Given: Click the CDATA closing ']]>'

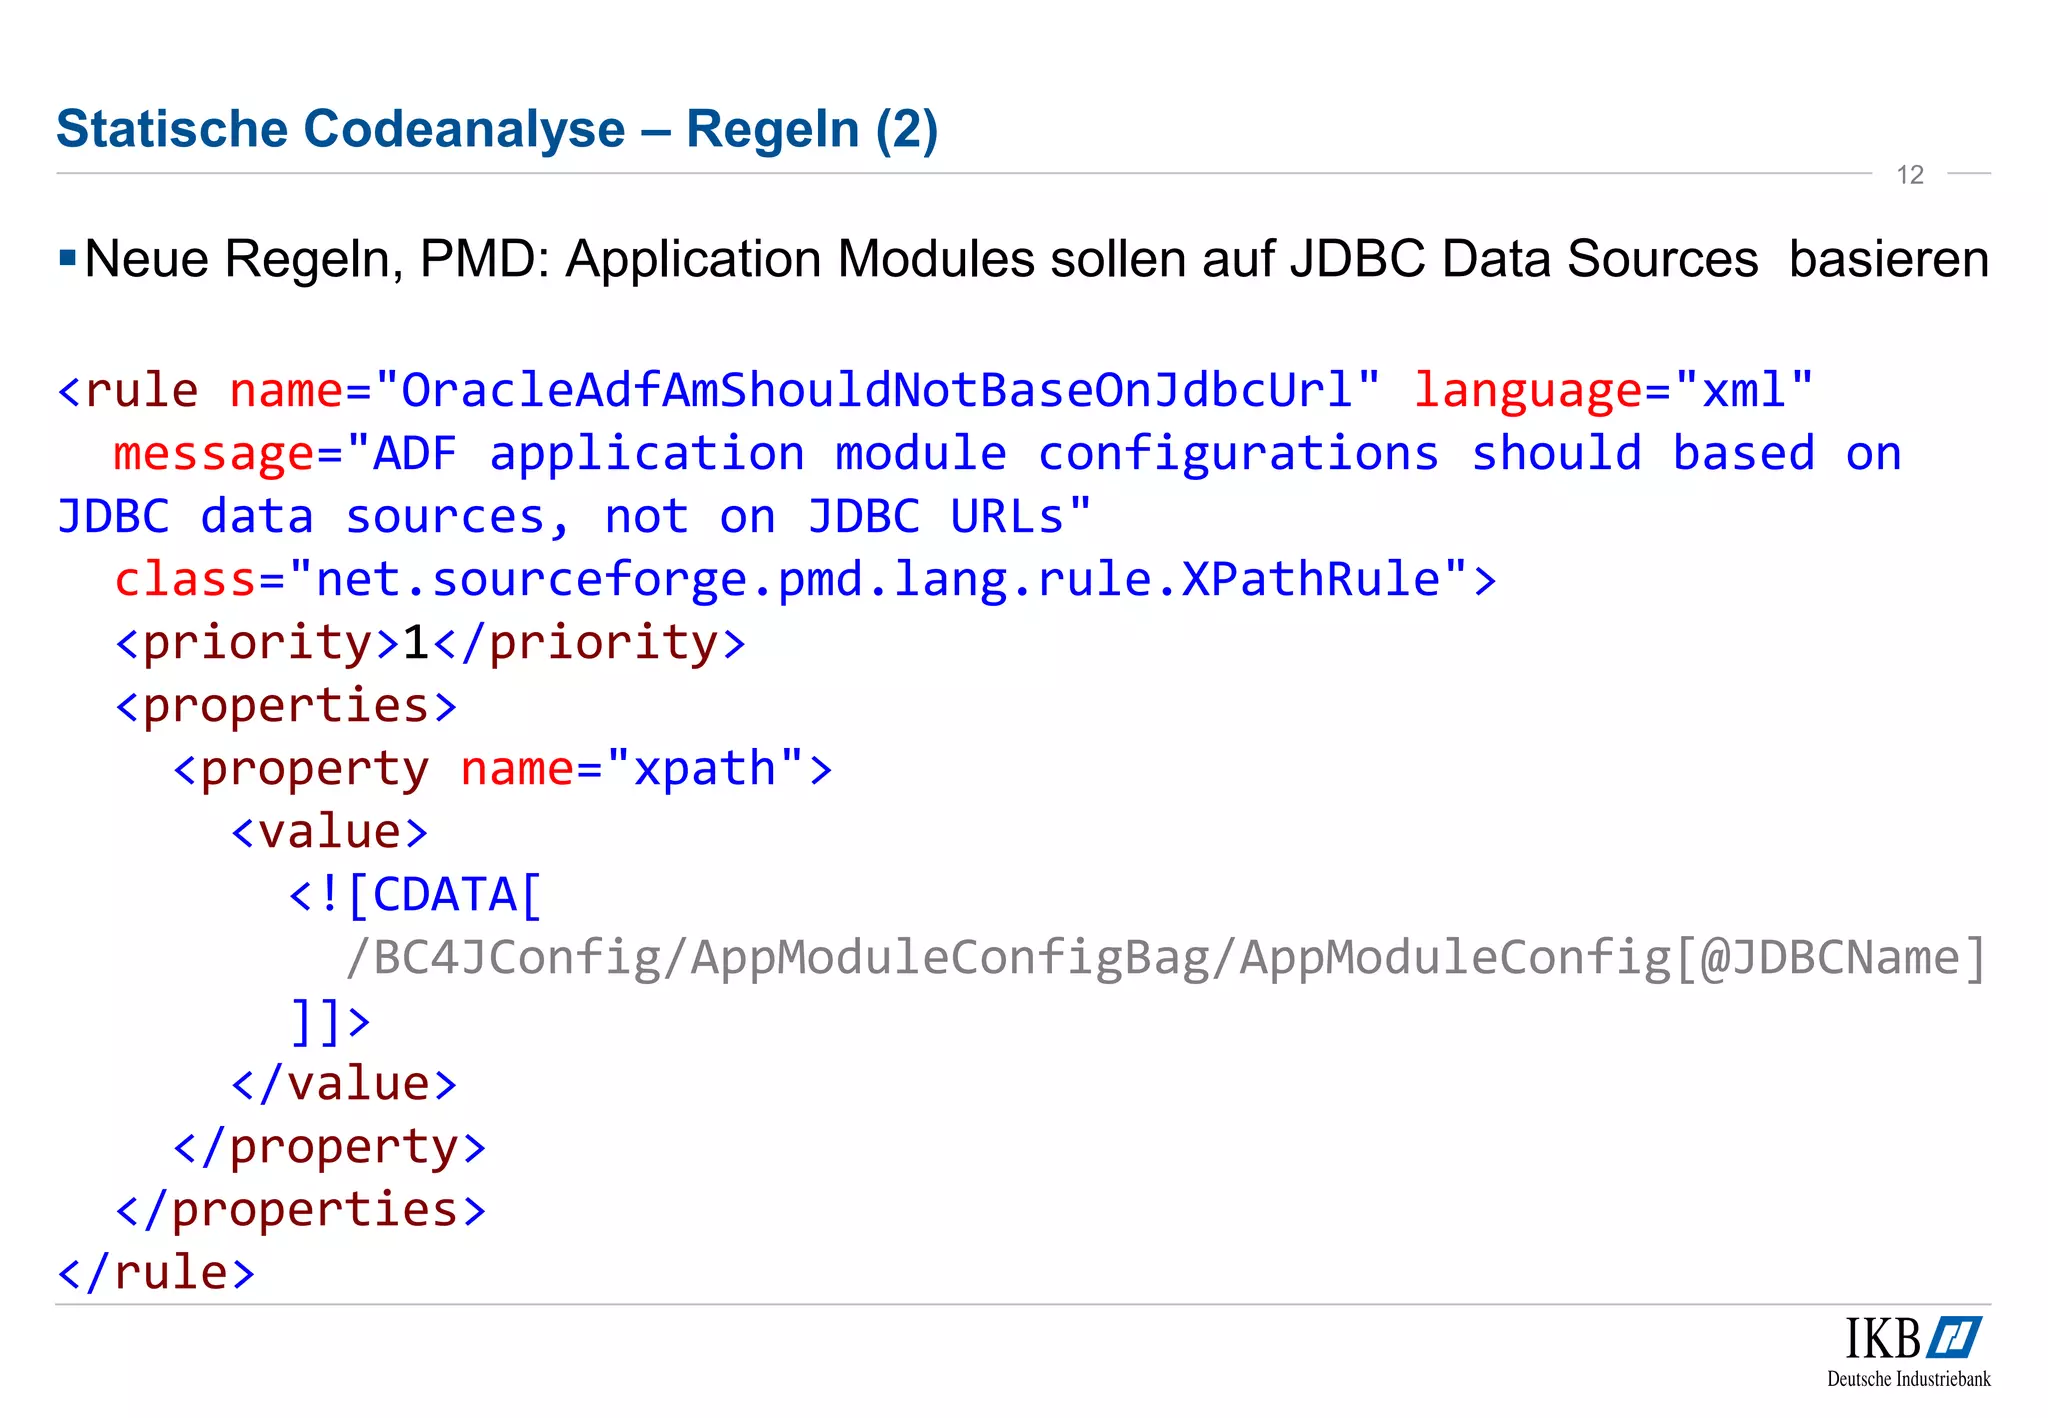Looking at the screenshot, I should [x=330, y=1021].
